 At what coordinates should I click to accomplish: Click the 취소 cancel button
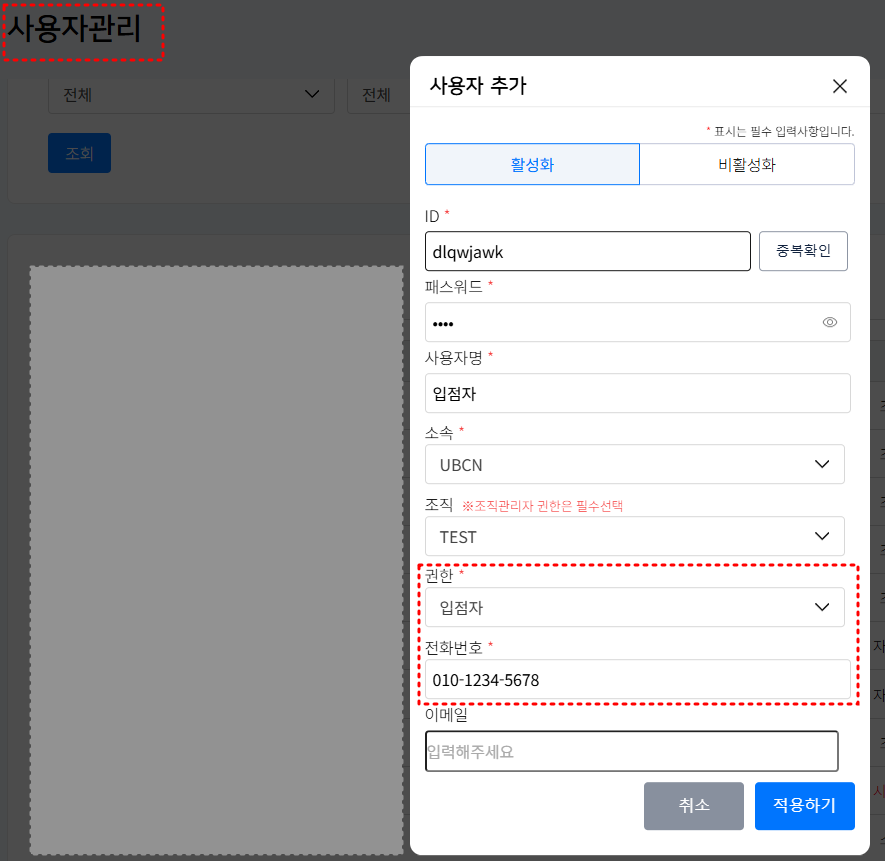[x=693, y=806]
